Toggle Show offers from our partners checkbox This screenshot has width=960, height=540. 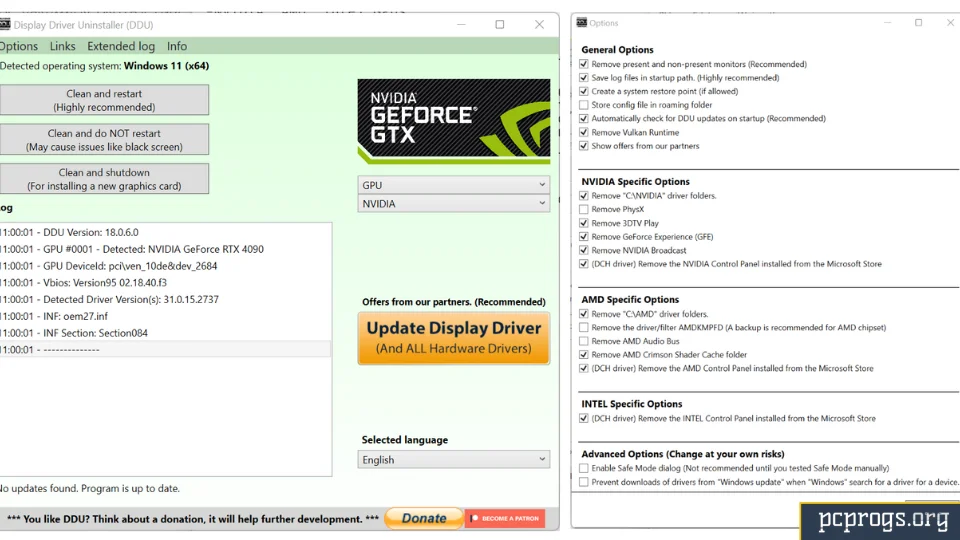[583, 146]
